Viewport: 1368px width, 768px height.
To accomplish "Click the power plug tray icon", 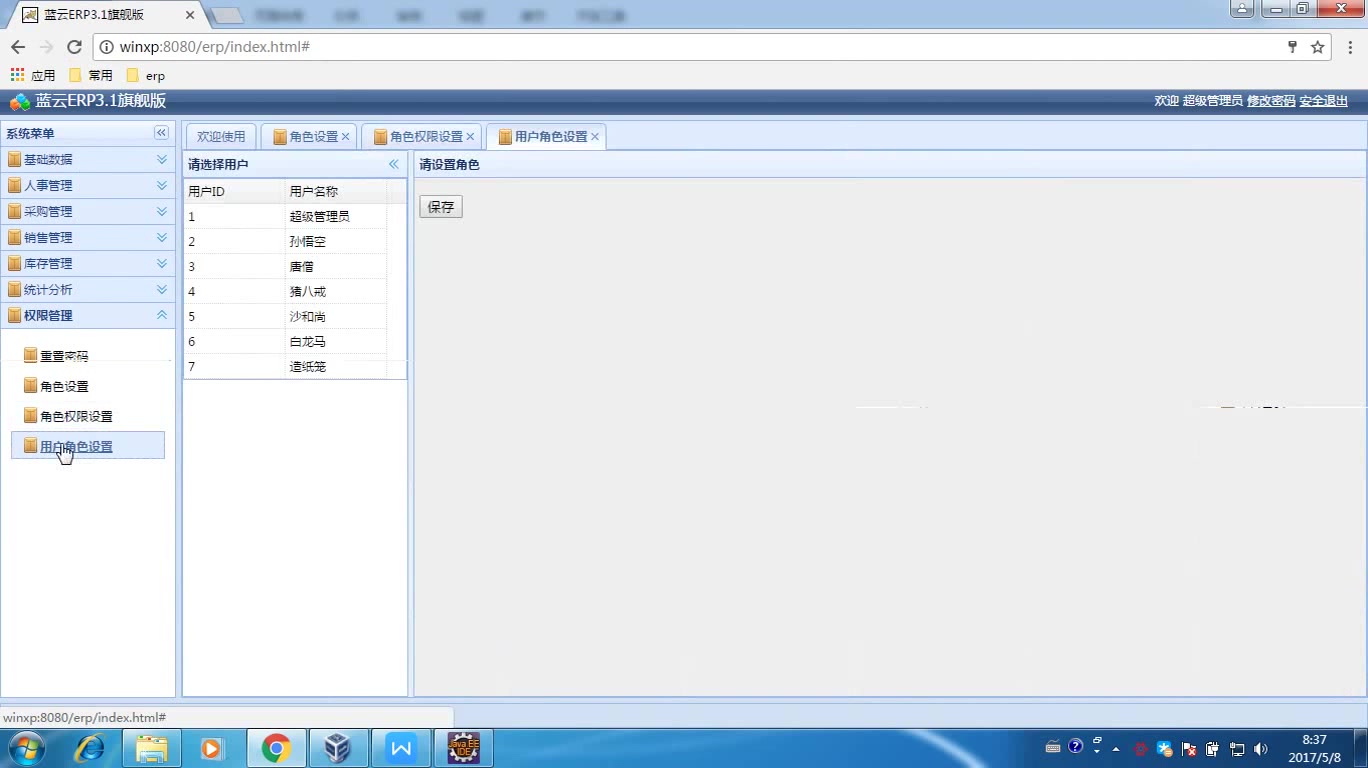I will pos(1213,748).
